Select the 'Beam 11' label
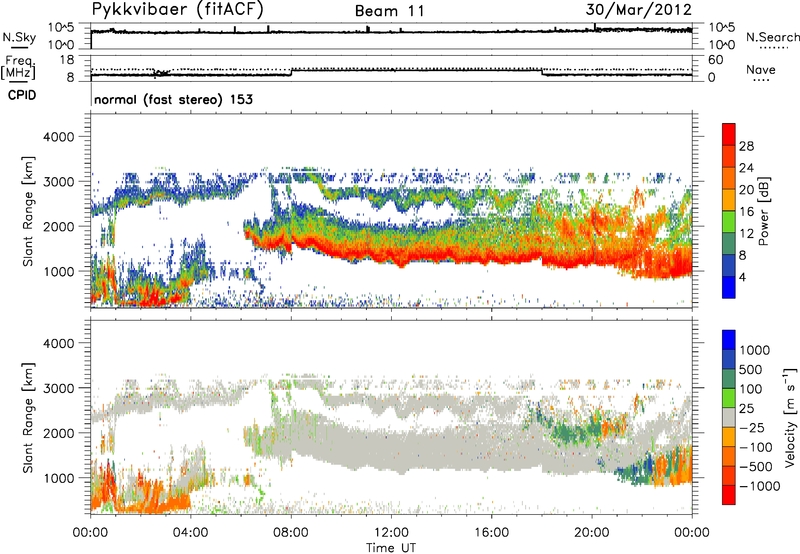Image resolution: width=800 pixels, height=554 pixels. pyautogui.click(x=389, y=11)
